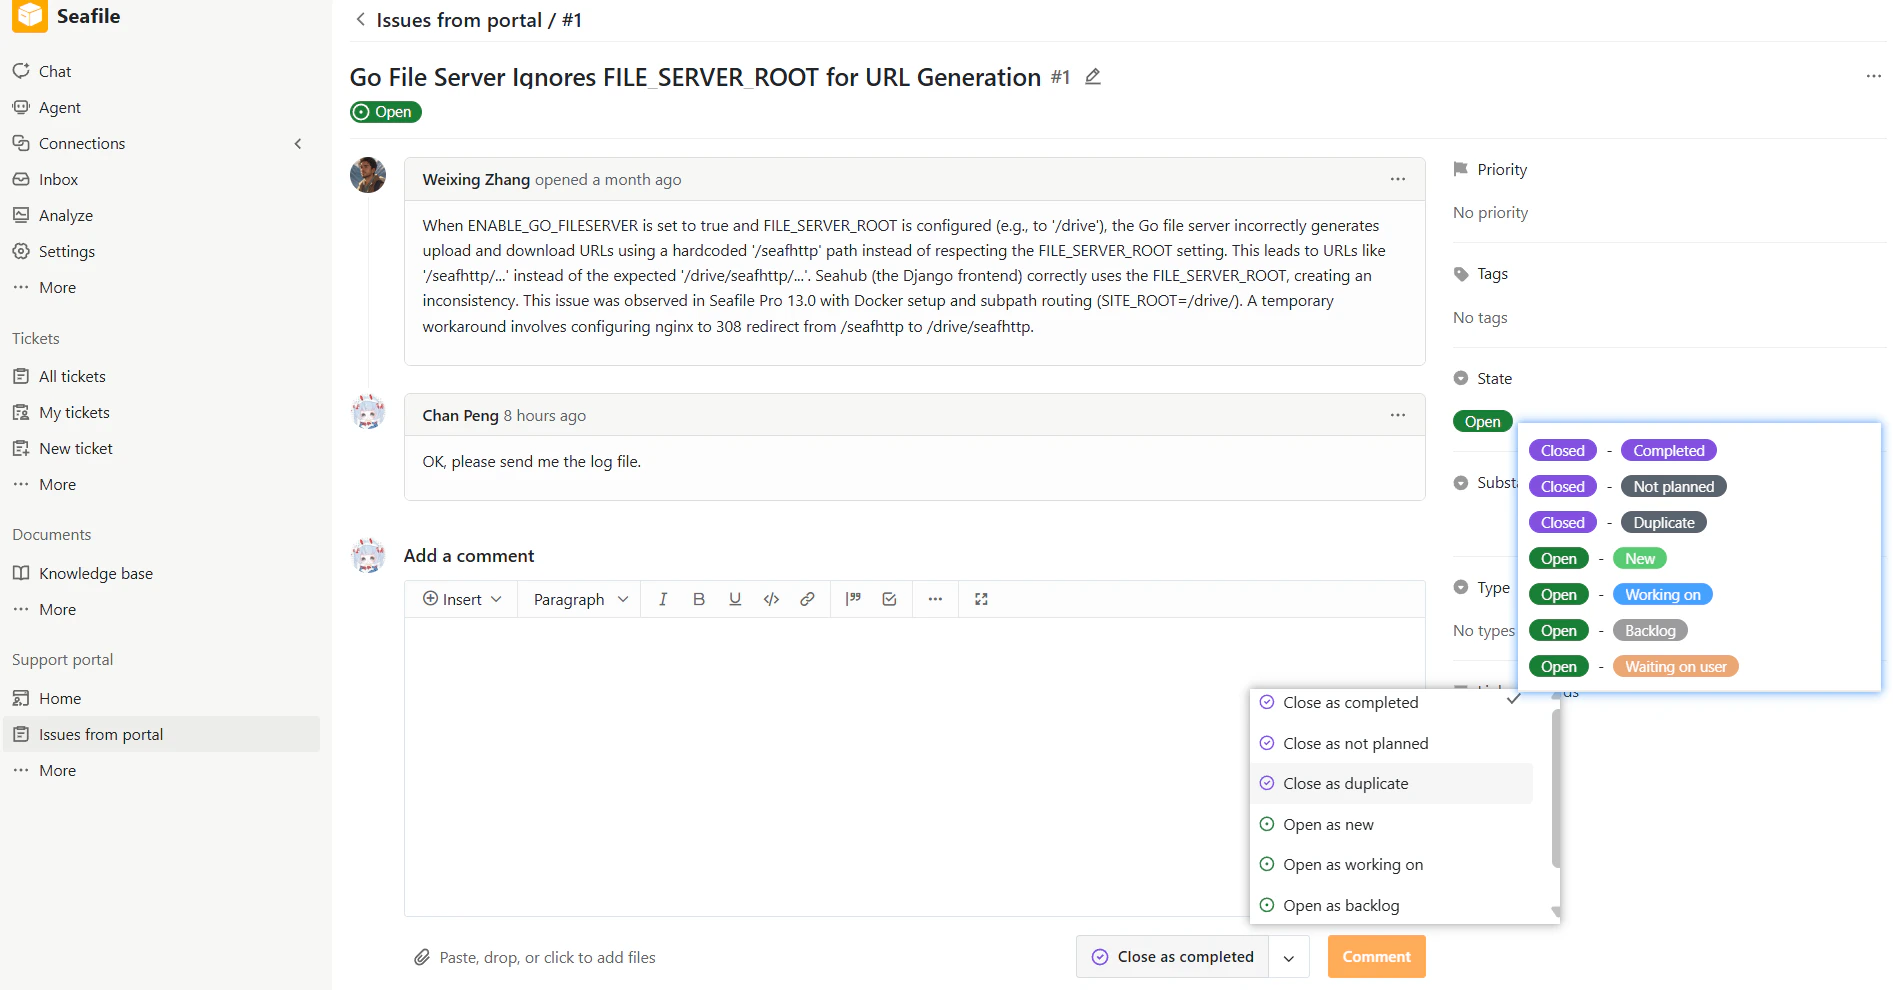
Task: Set state to Closed - Completed
Action: click(1623, 451)
